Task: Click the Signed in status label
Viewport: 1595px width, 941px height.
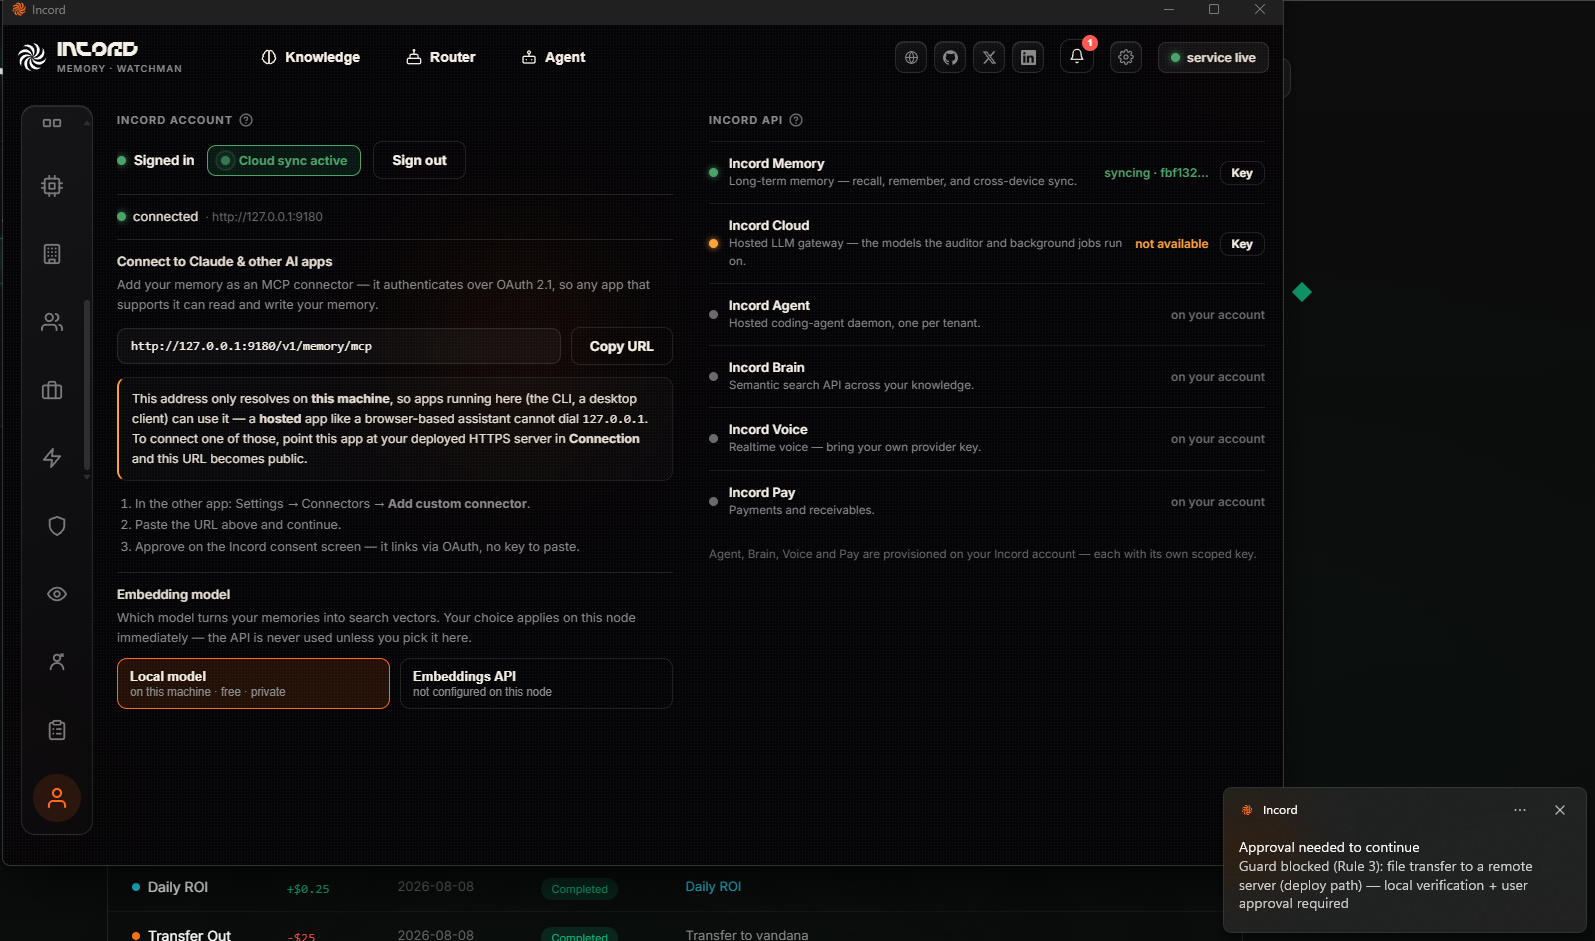Action: click(164, 160)
